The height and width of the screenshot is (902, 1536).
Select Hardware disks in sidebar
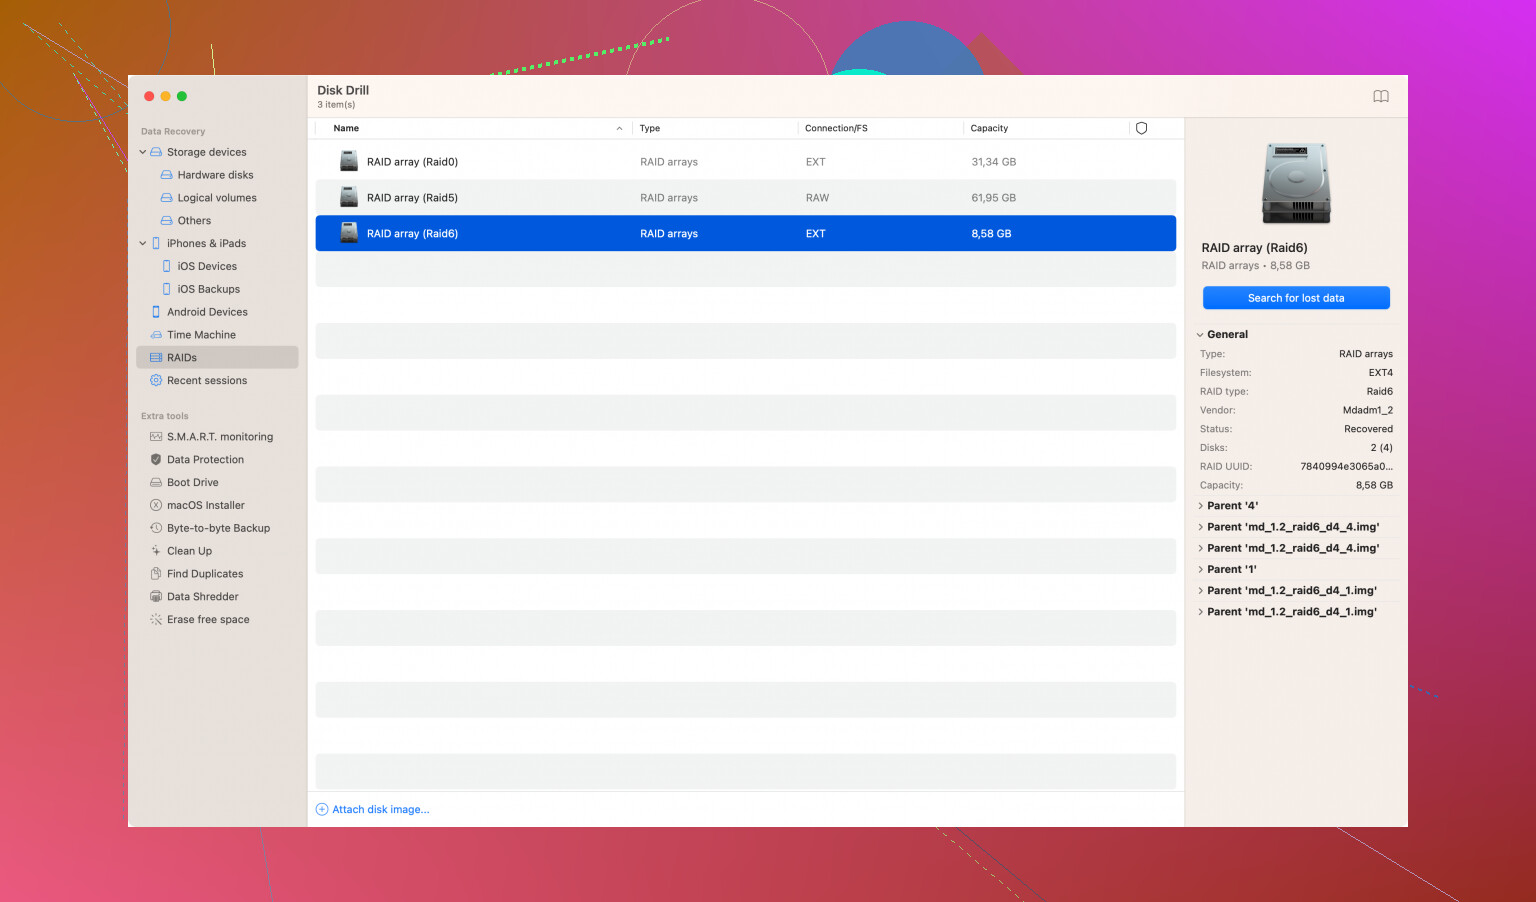click(215, 175)
